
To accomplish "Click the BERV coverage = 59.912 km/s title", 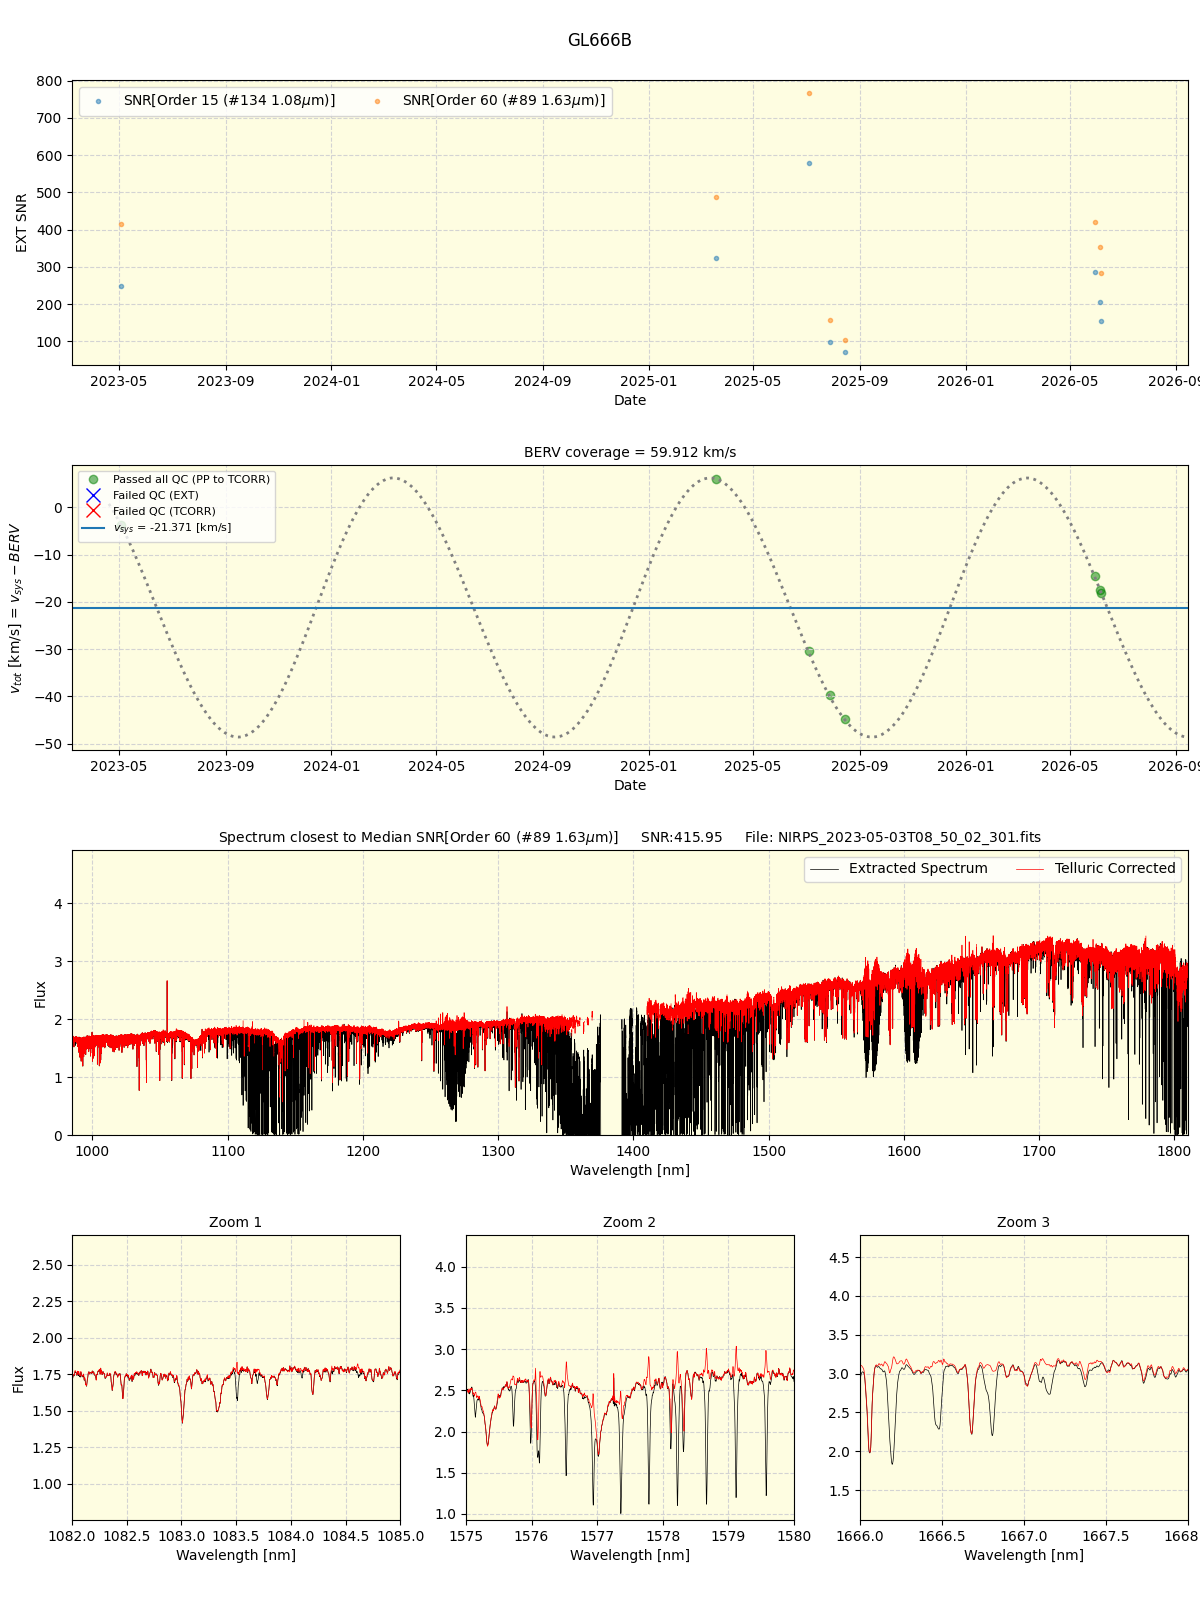I will click(x=630, y=452).
